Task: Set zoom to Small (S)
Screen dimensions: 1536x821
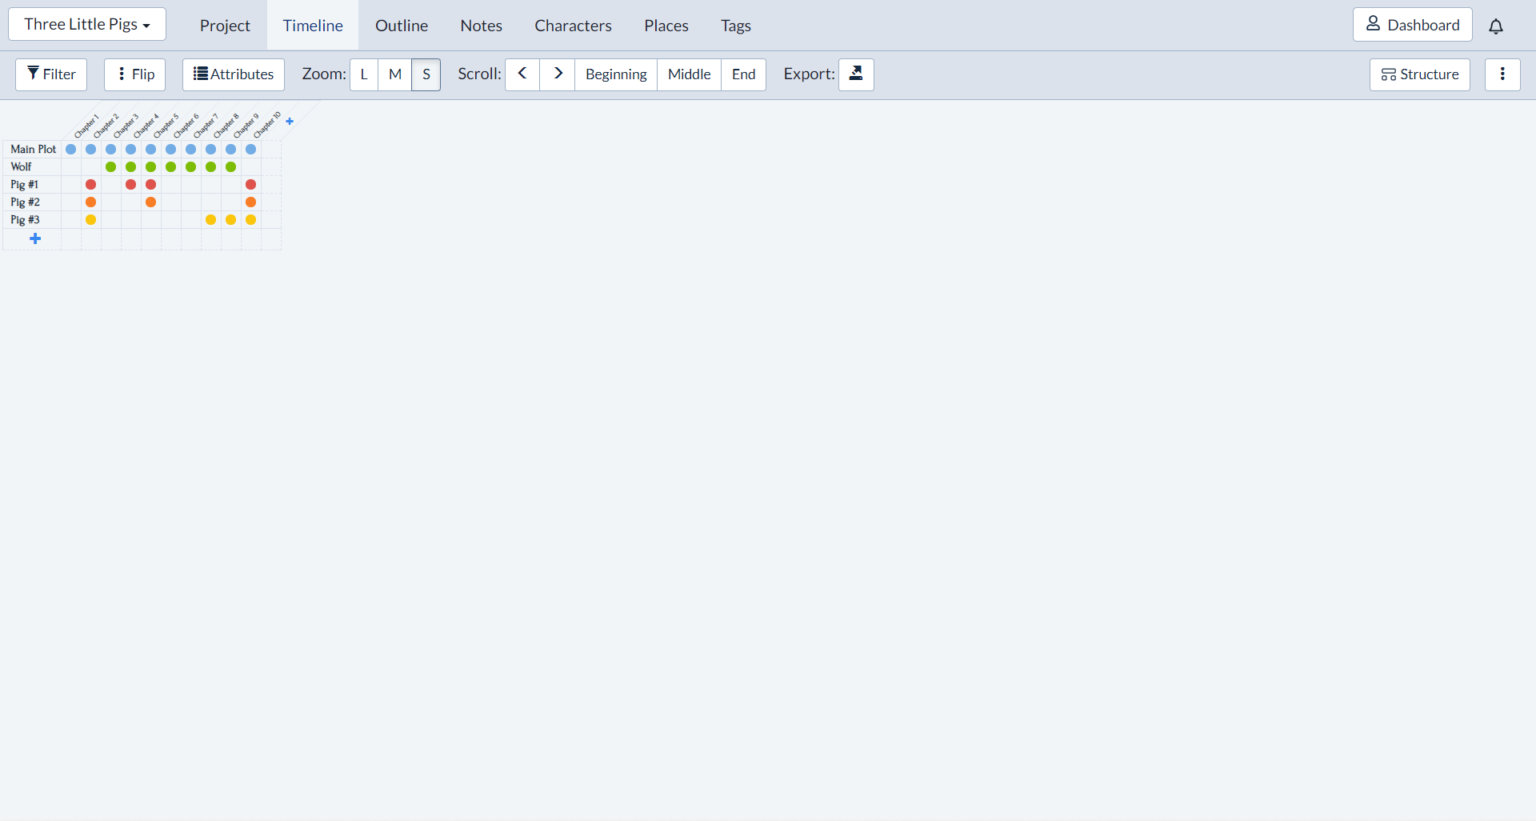Action: [426, 74]
